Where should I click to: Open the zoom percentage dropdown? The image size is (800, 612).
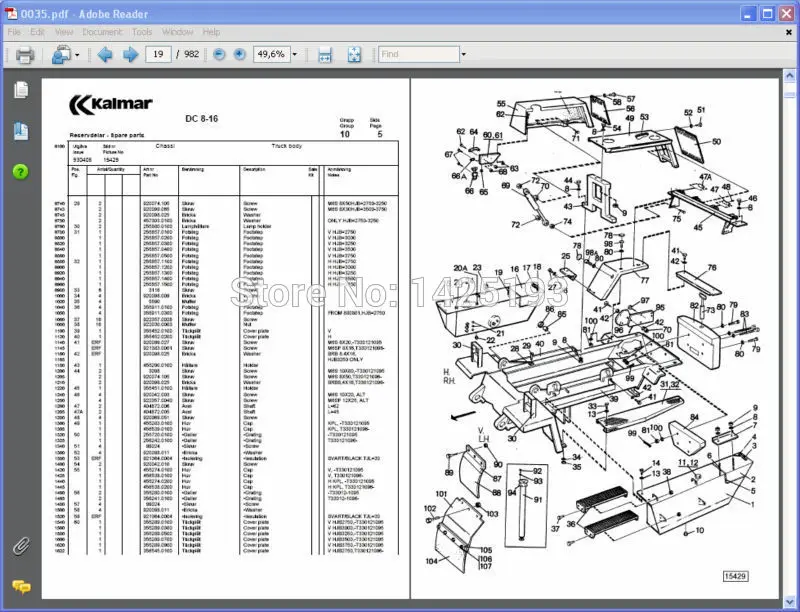[295, 54]
